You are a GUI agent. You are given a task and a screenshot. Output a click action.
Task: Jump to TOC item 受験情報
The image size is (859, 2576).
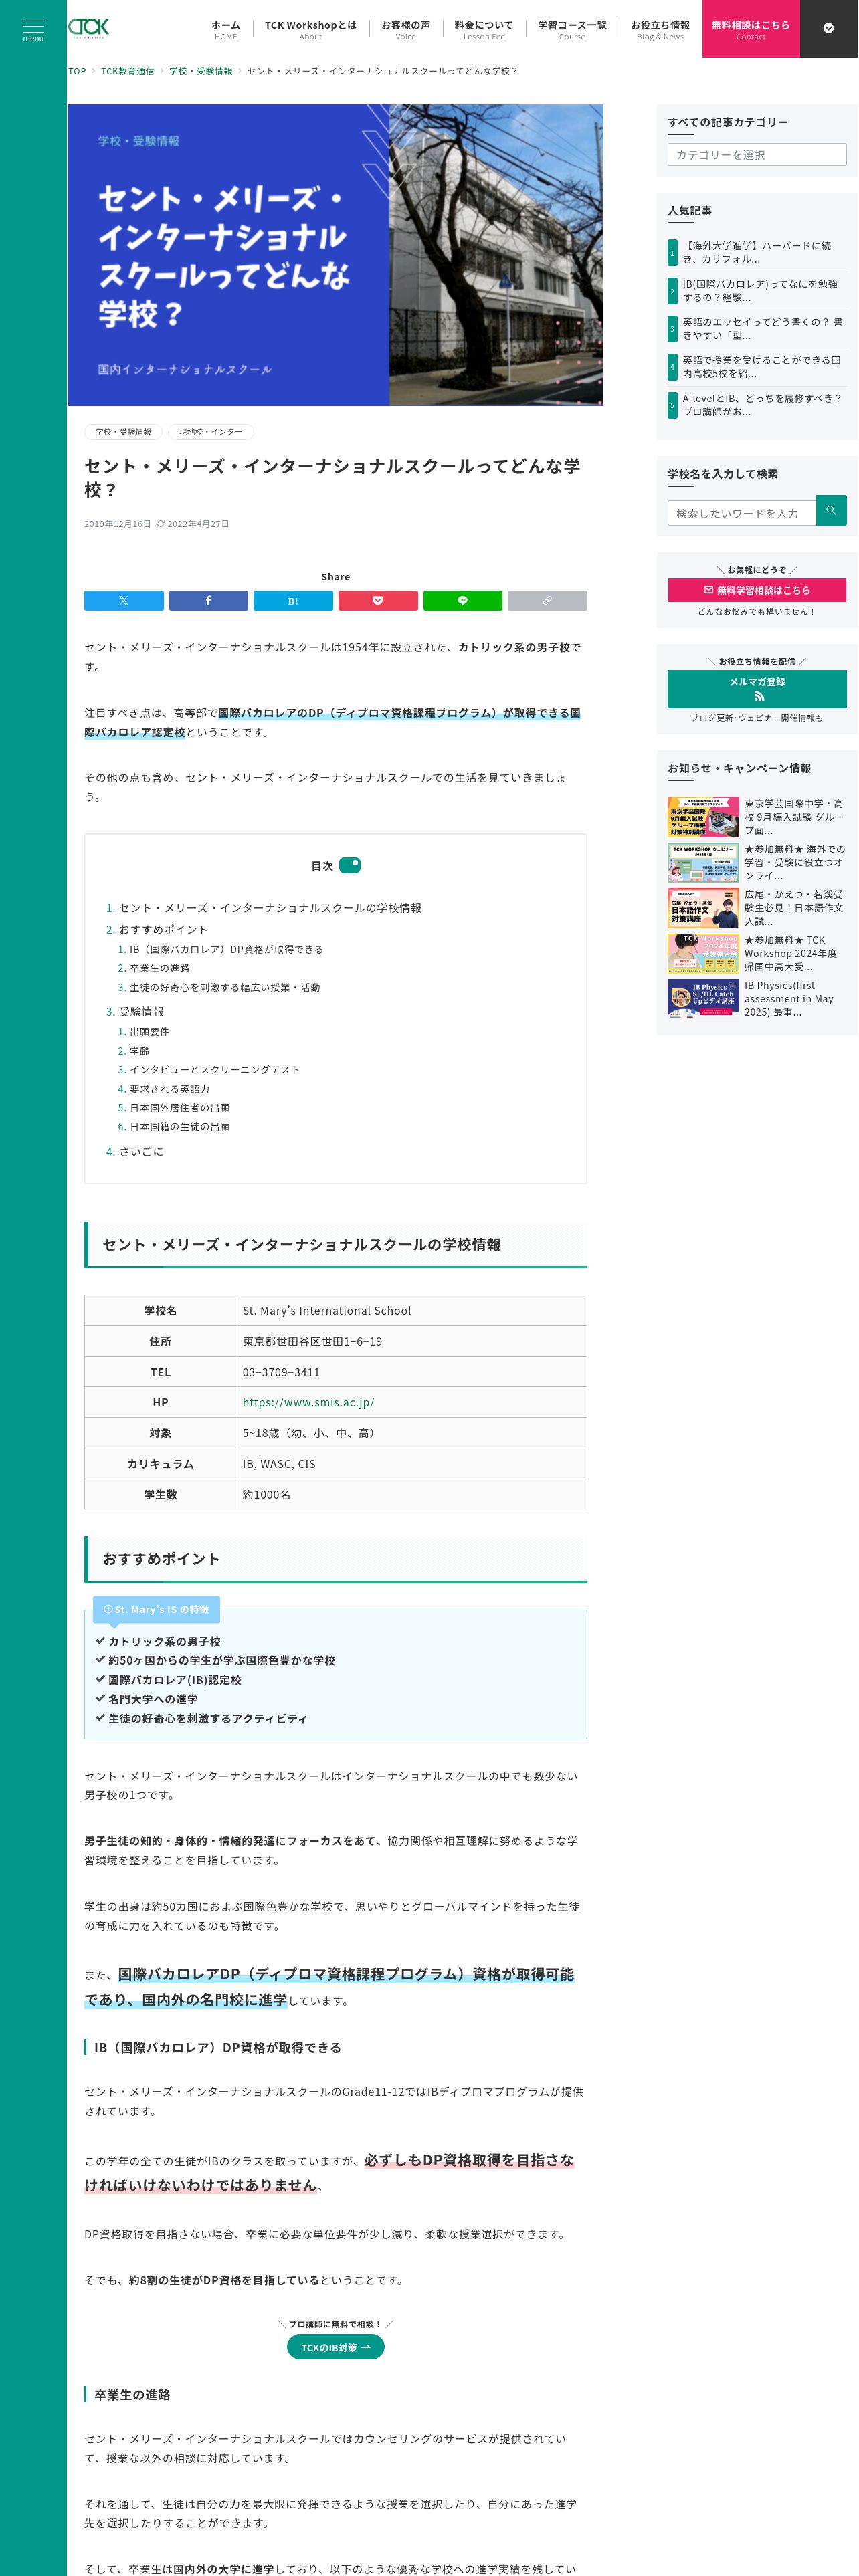coord(141,1012)
